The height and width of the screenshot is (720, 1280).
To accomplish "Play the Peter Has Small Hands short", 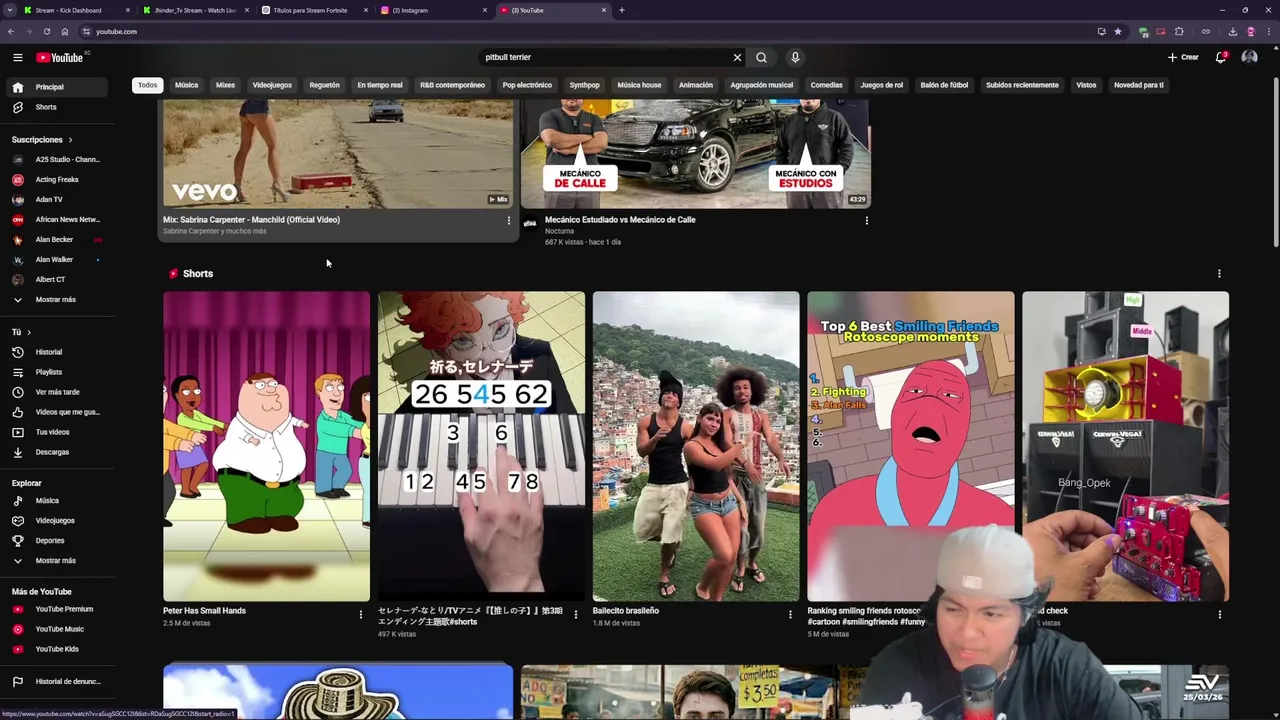I will [x=266, y=446].
